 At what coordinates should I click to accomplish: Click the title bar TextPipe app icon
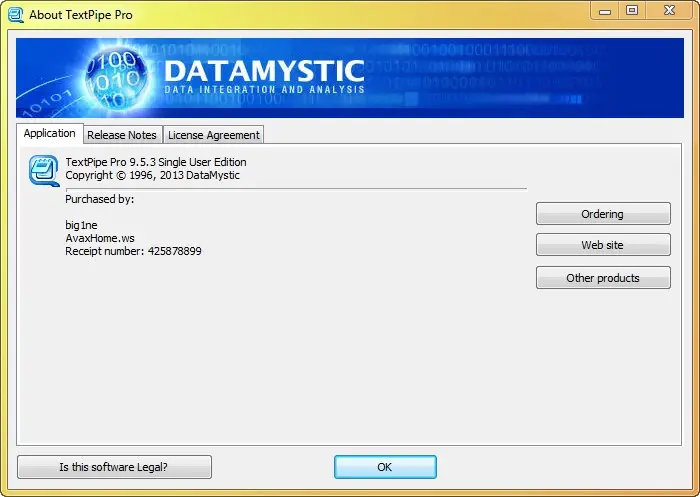16,15
